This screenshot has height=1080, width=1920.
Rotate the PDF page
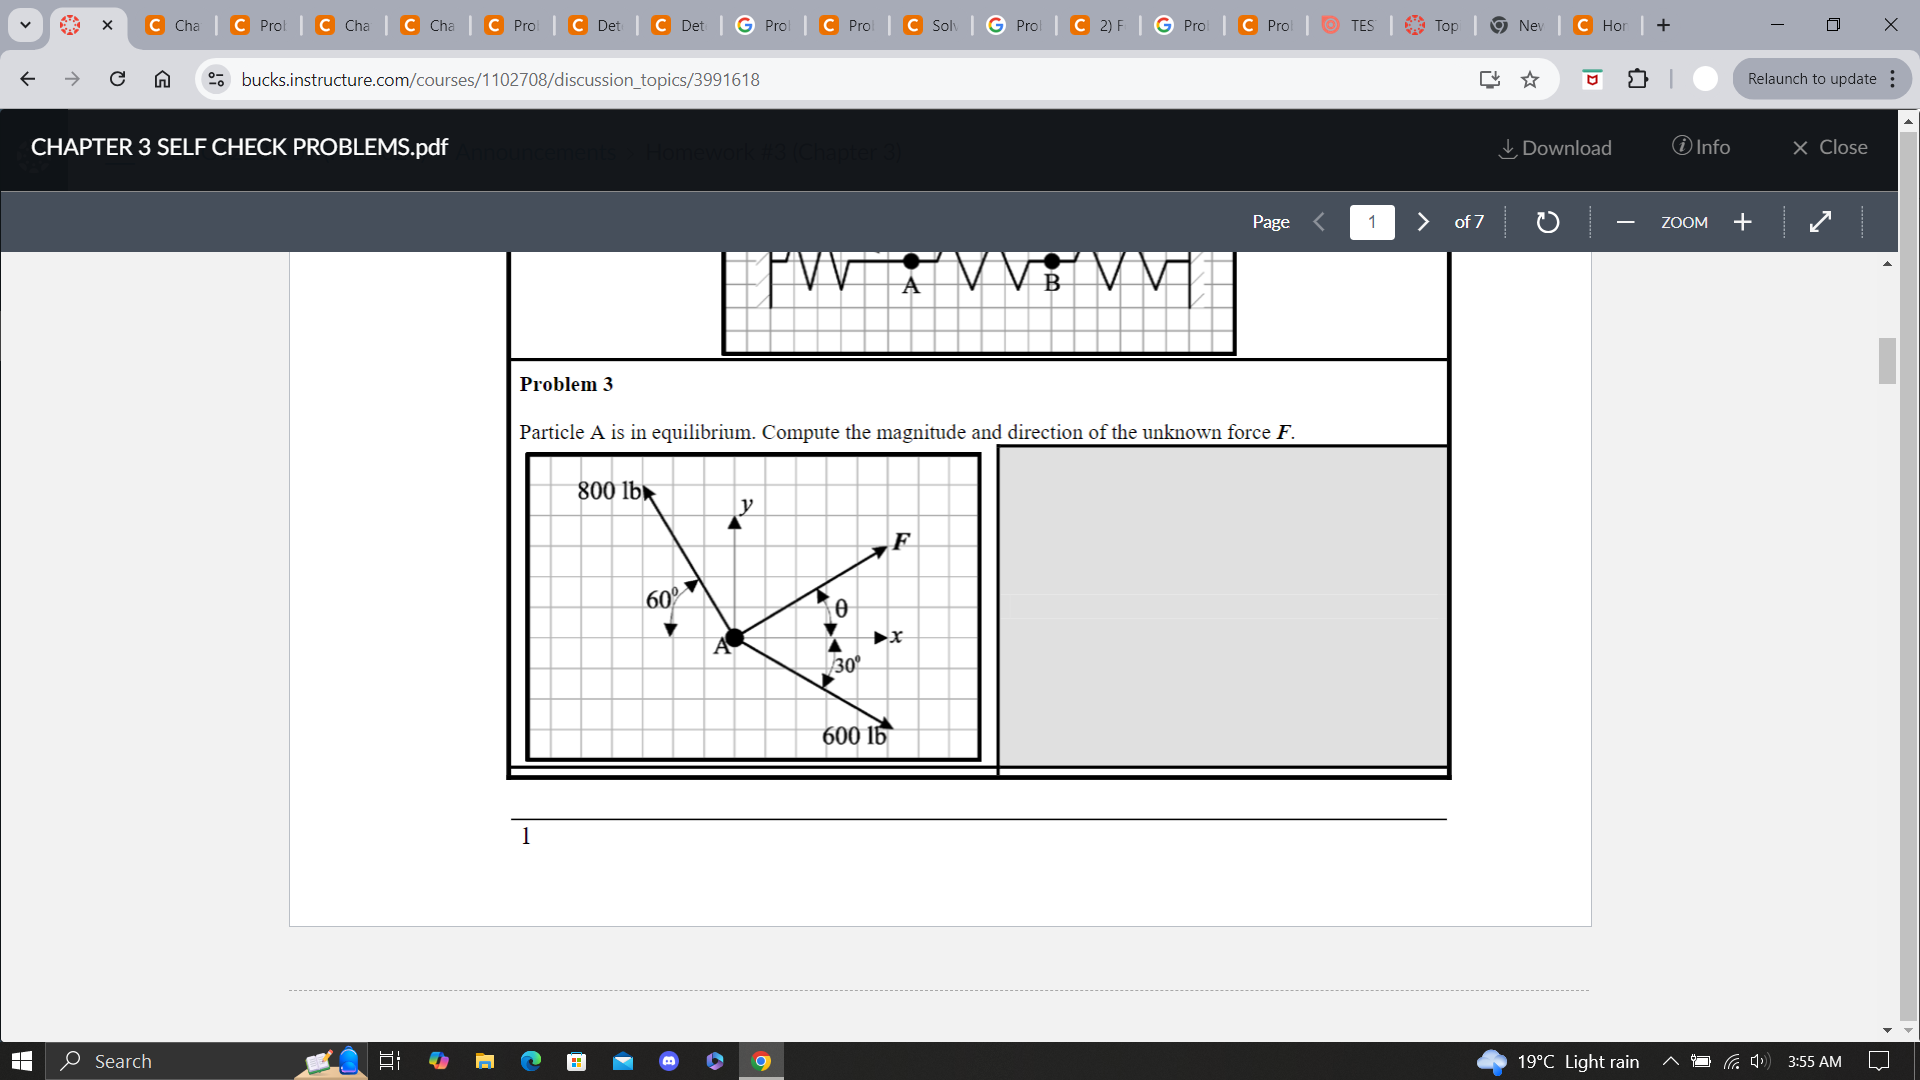coord(1547,222)
